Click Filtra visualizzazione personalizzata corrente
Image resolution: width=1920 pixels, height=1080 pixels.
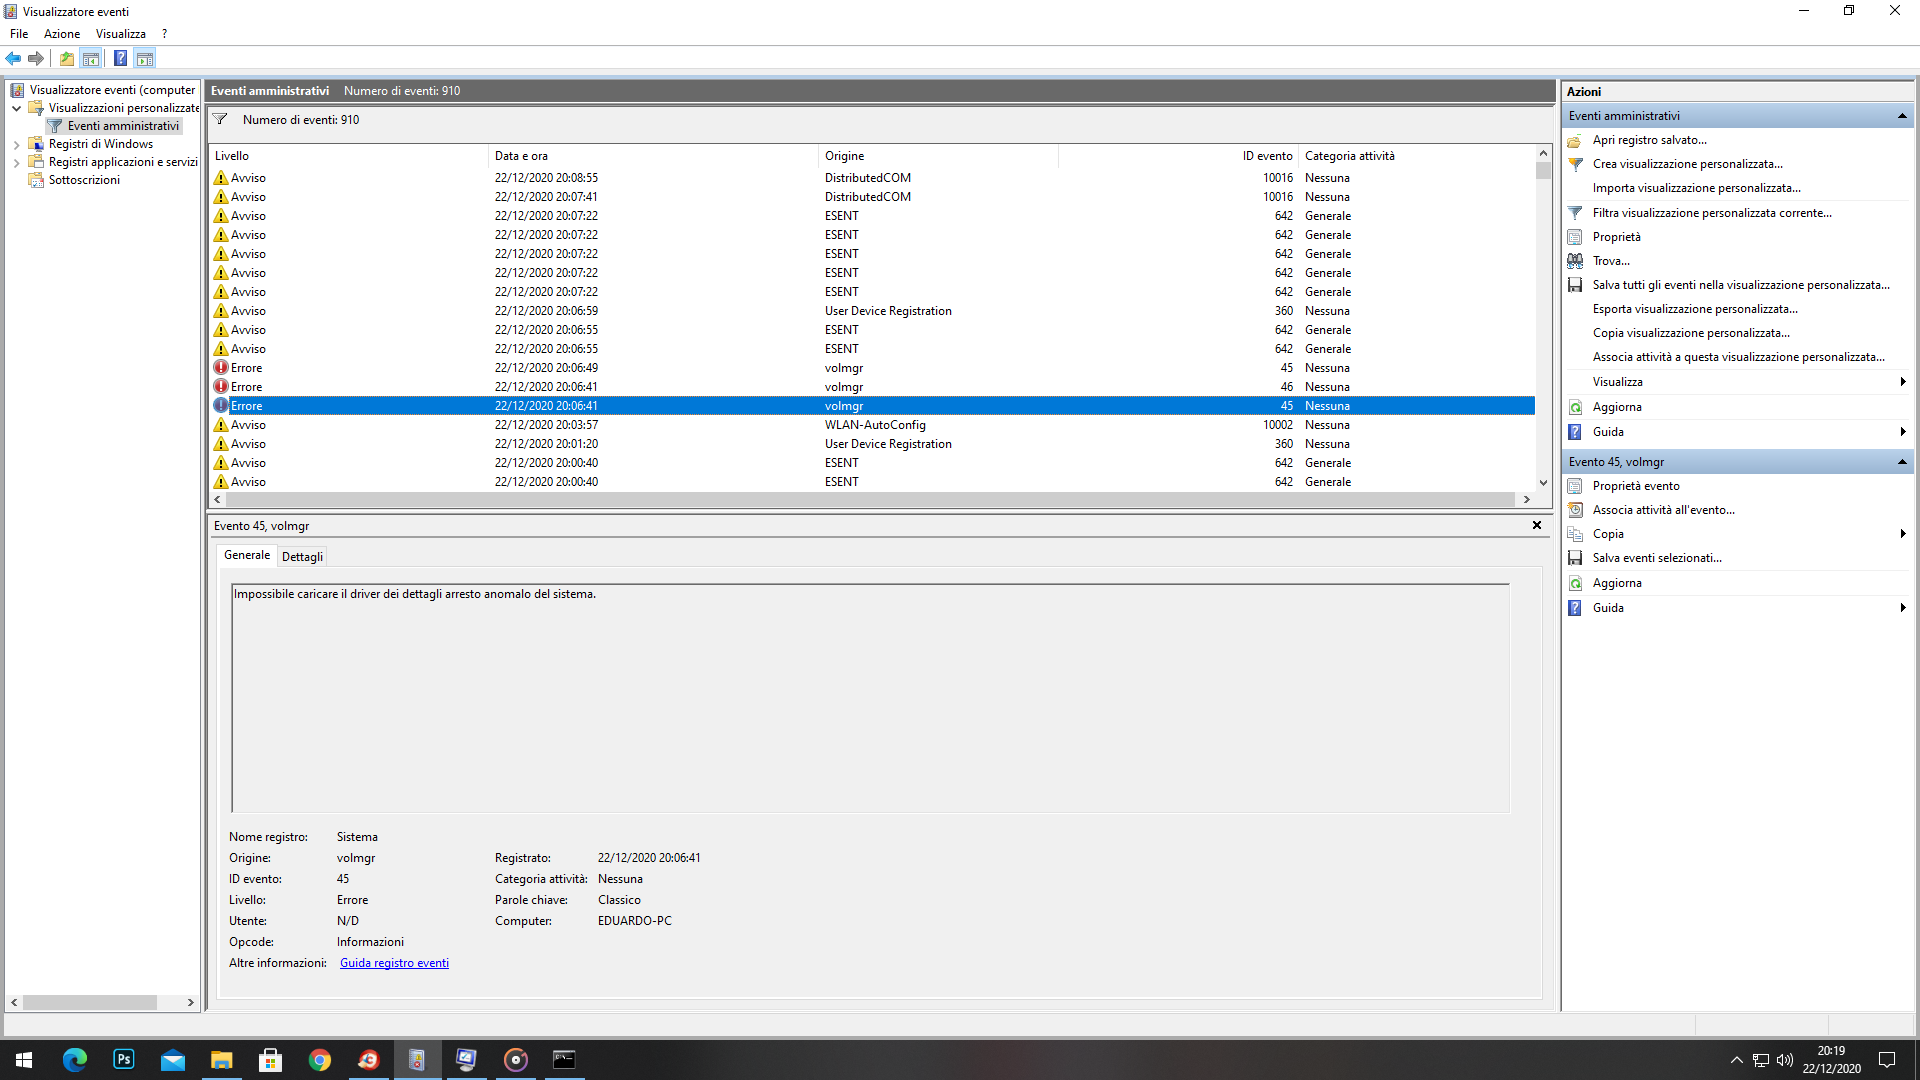click(1711, 213)
